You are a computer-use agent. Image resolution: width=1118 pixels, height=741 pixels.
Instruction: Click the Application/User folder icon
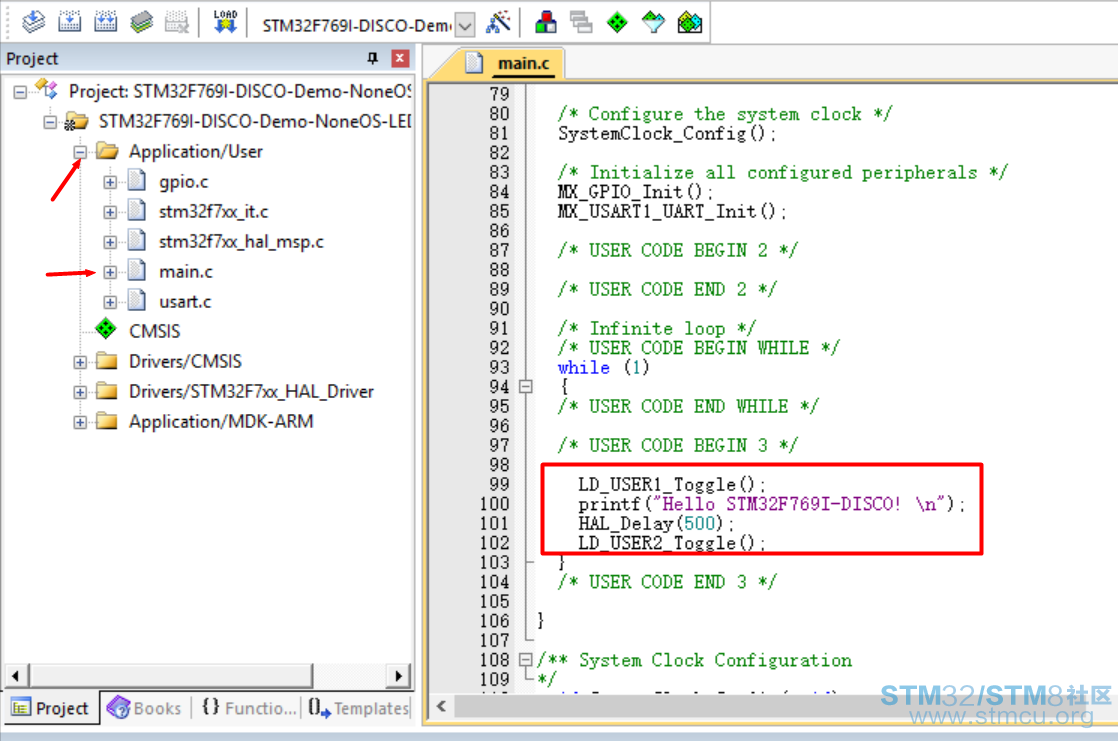tap(107, 151)
